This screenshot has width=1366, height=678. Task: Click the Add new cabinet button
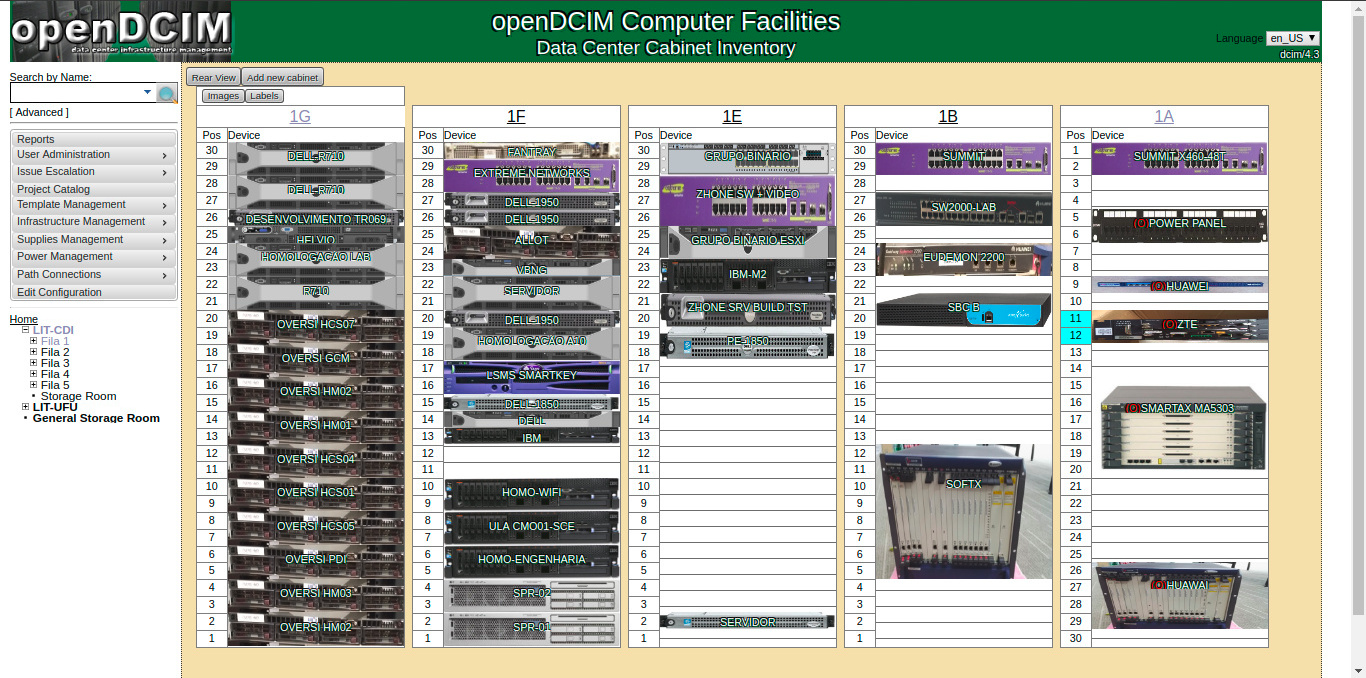coord(282,77)
